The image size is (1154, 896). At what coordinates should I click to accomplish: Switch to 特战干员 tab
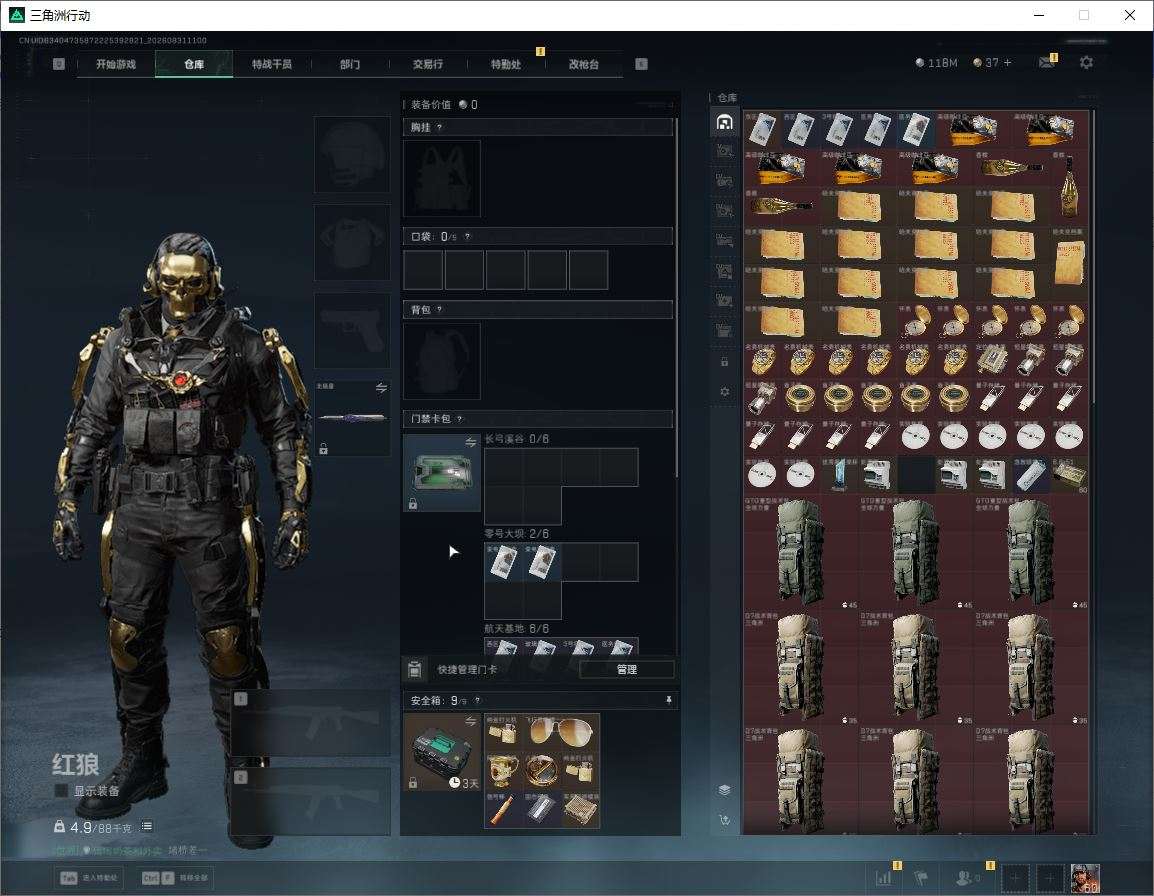coord(272,64)
